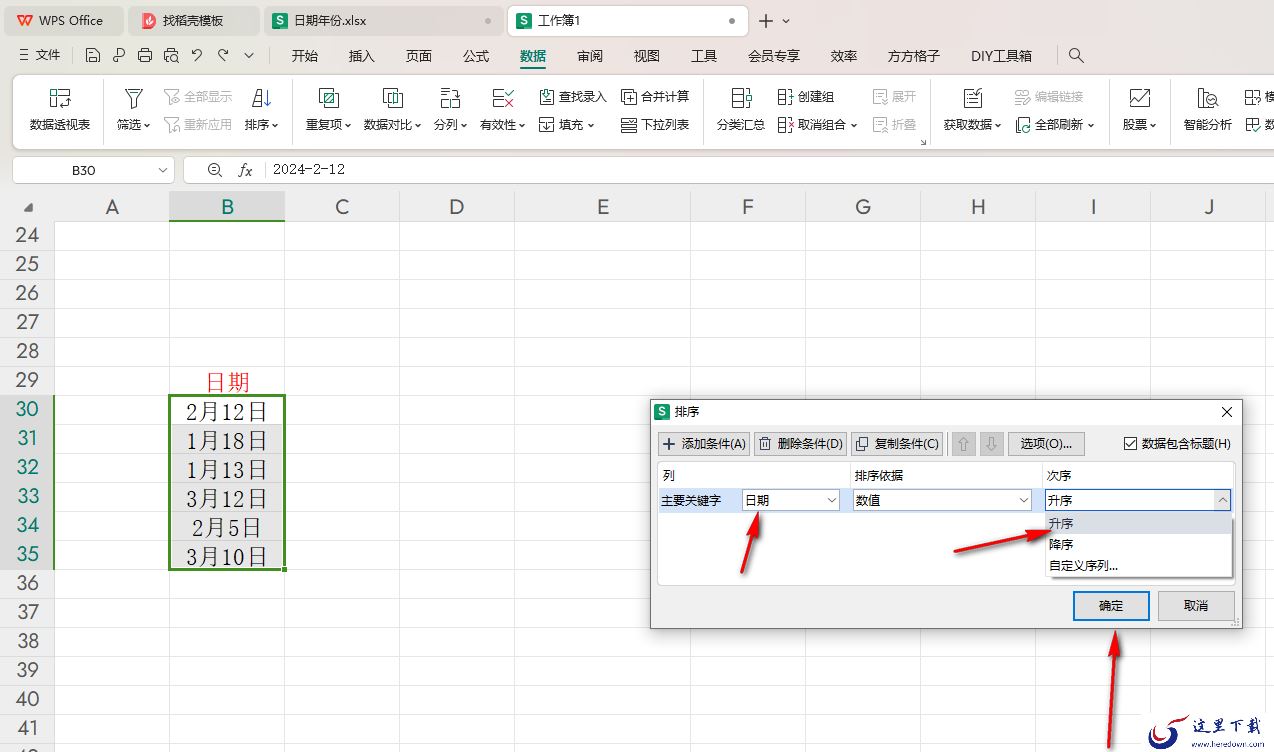The image size is (1274, 752).
Task: Select row 38 header
Action: [x=27, y=641]
